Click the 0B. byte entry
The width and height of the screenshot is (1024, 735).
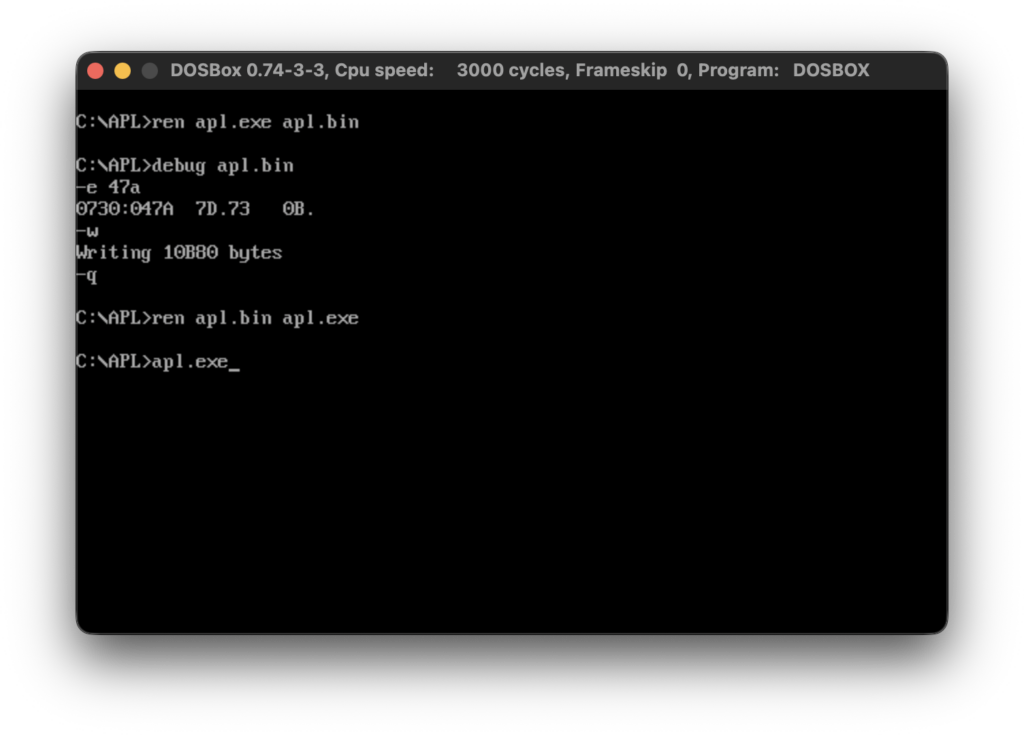point(299,209)
